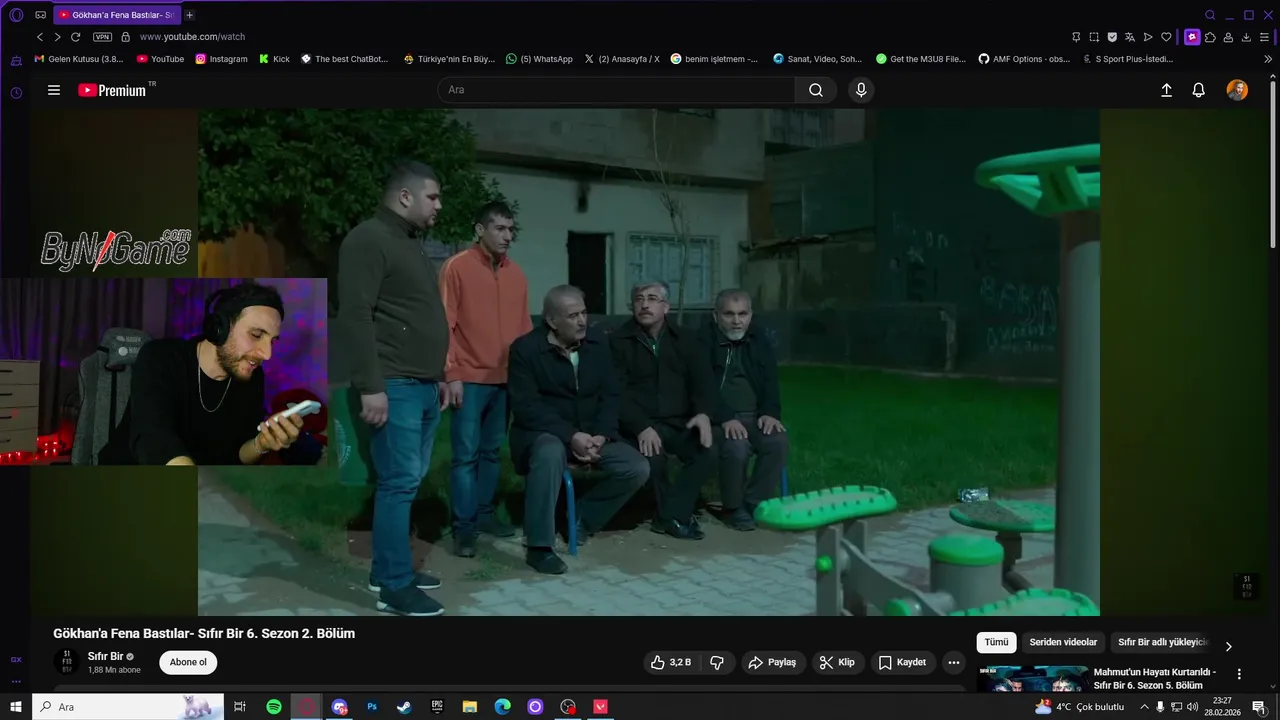Open the 4°C Çok bulutlu weather widget

[1080, 707]
